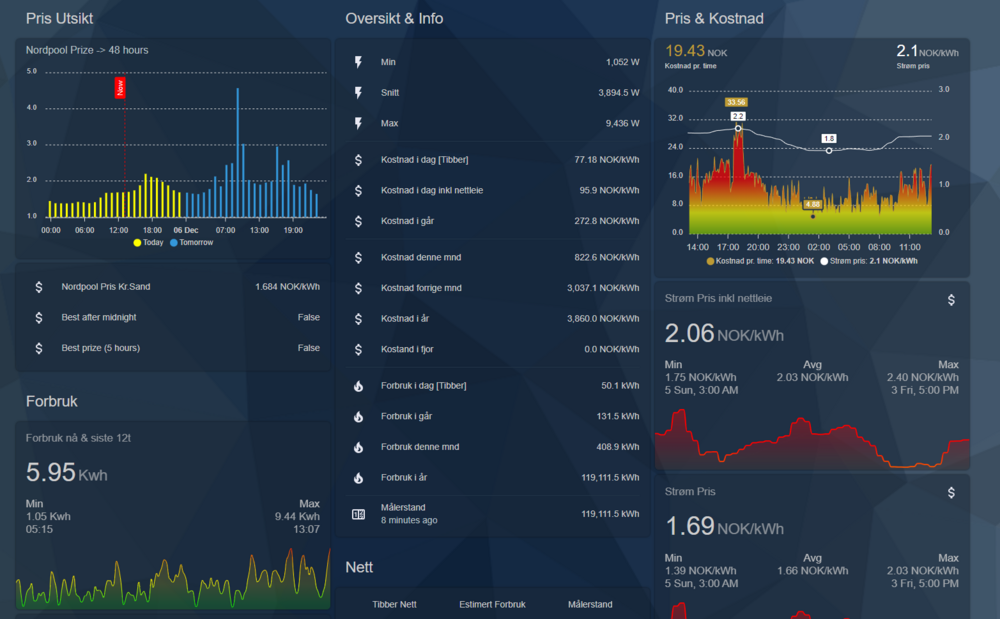Click fire icon beside Forbruk i dag [Tibber]
Viewport: 1000px width, 619px height.
359,386
